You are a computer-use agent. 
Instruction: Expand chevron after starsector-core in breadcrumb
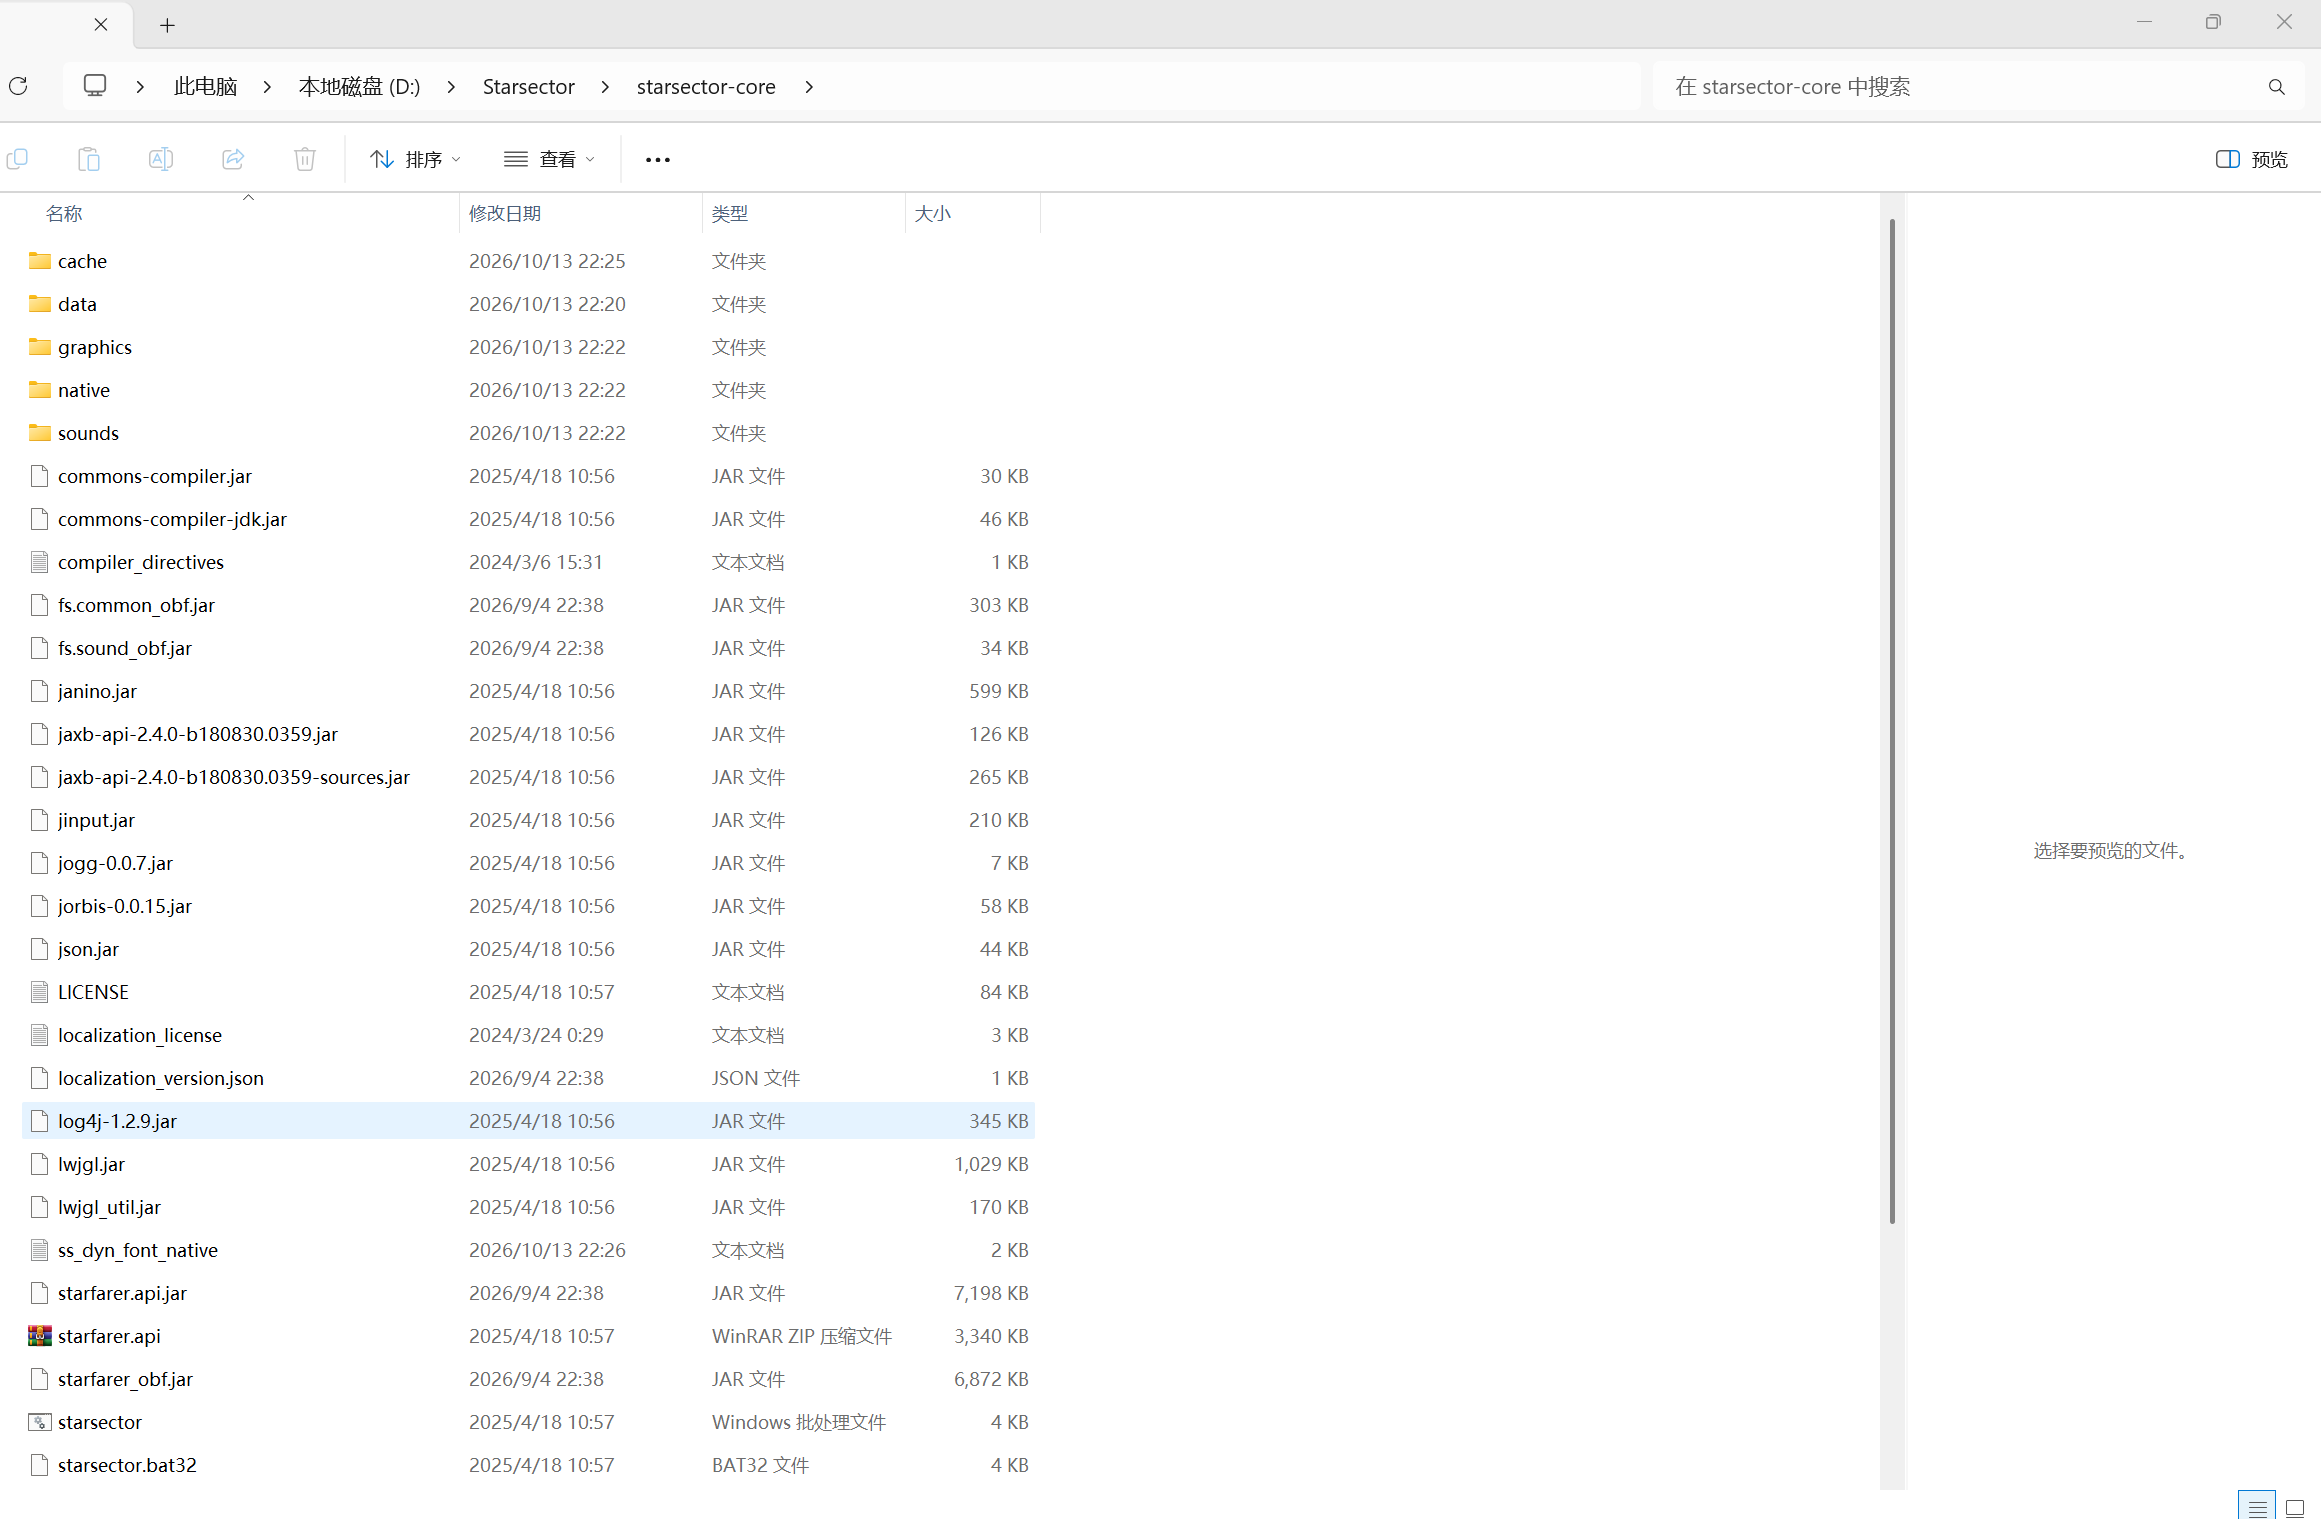809,87
